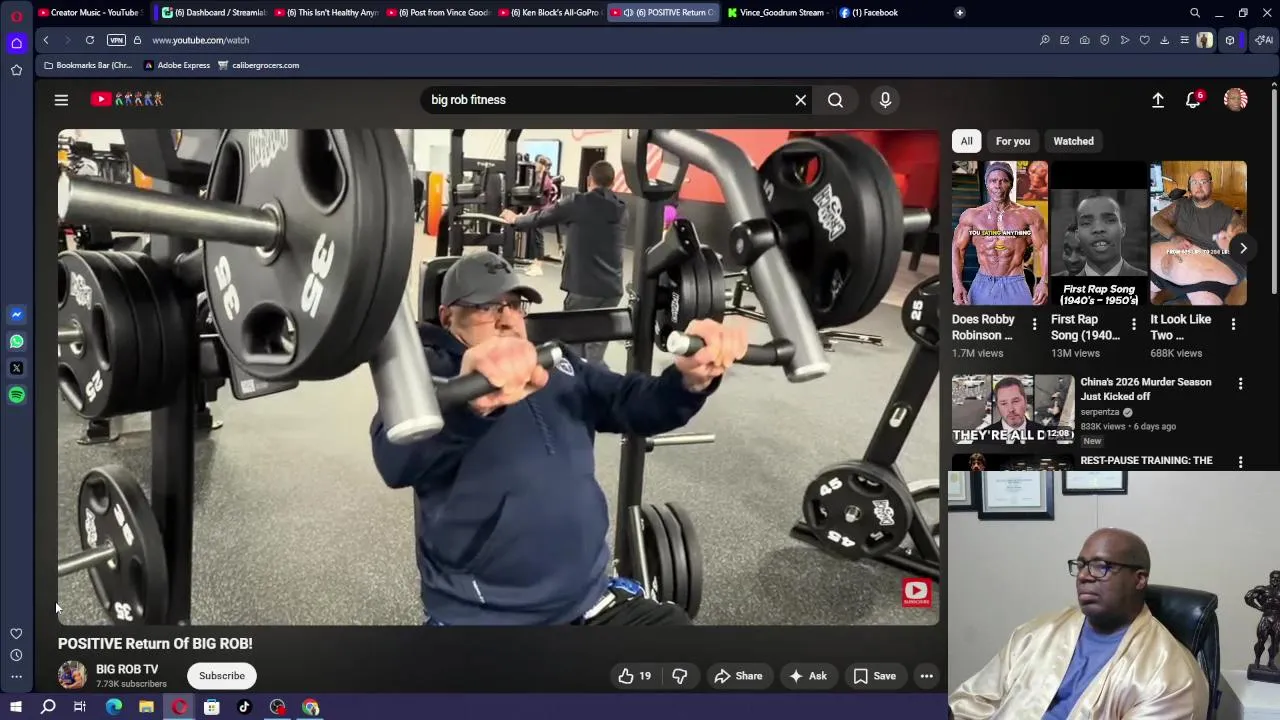Select the For you filter chip
The image size is (1280, 720).
[x=1012, y=141]
